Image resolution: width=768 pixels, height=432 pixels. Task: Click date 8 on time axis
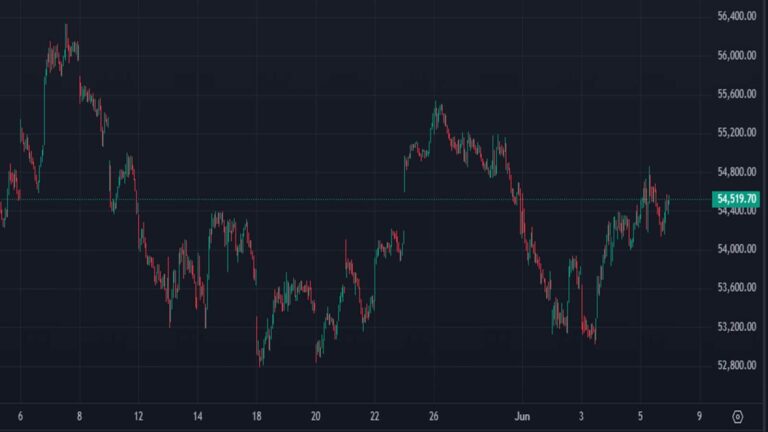79,416
